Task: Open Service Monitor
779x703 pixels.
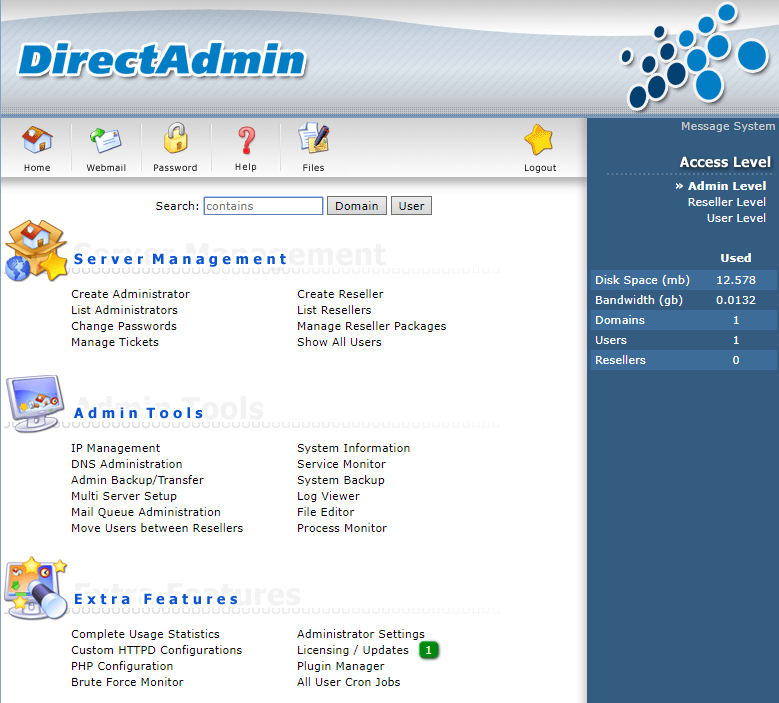Action: pos(341,464)
